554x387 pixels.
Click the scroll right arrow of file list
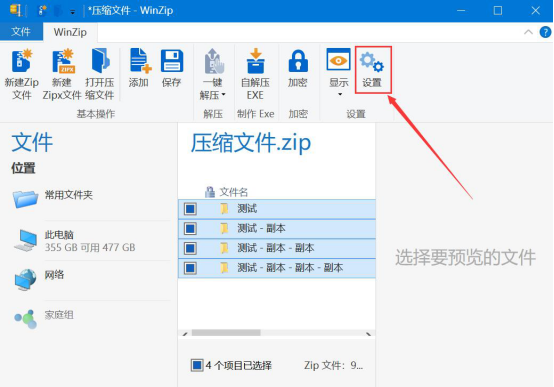(369, 334)
